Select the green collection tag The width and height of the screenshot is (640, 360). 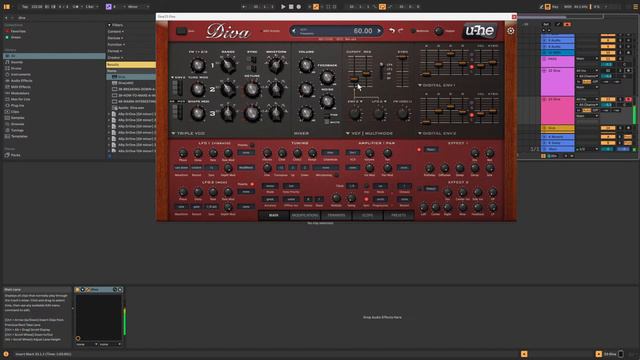(x=16, y=37)
